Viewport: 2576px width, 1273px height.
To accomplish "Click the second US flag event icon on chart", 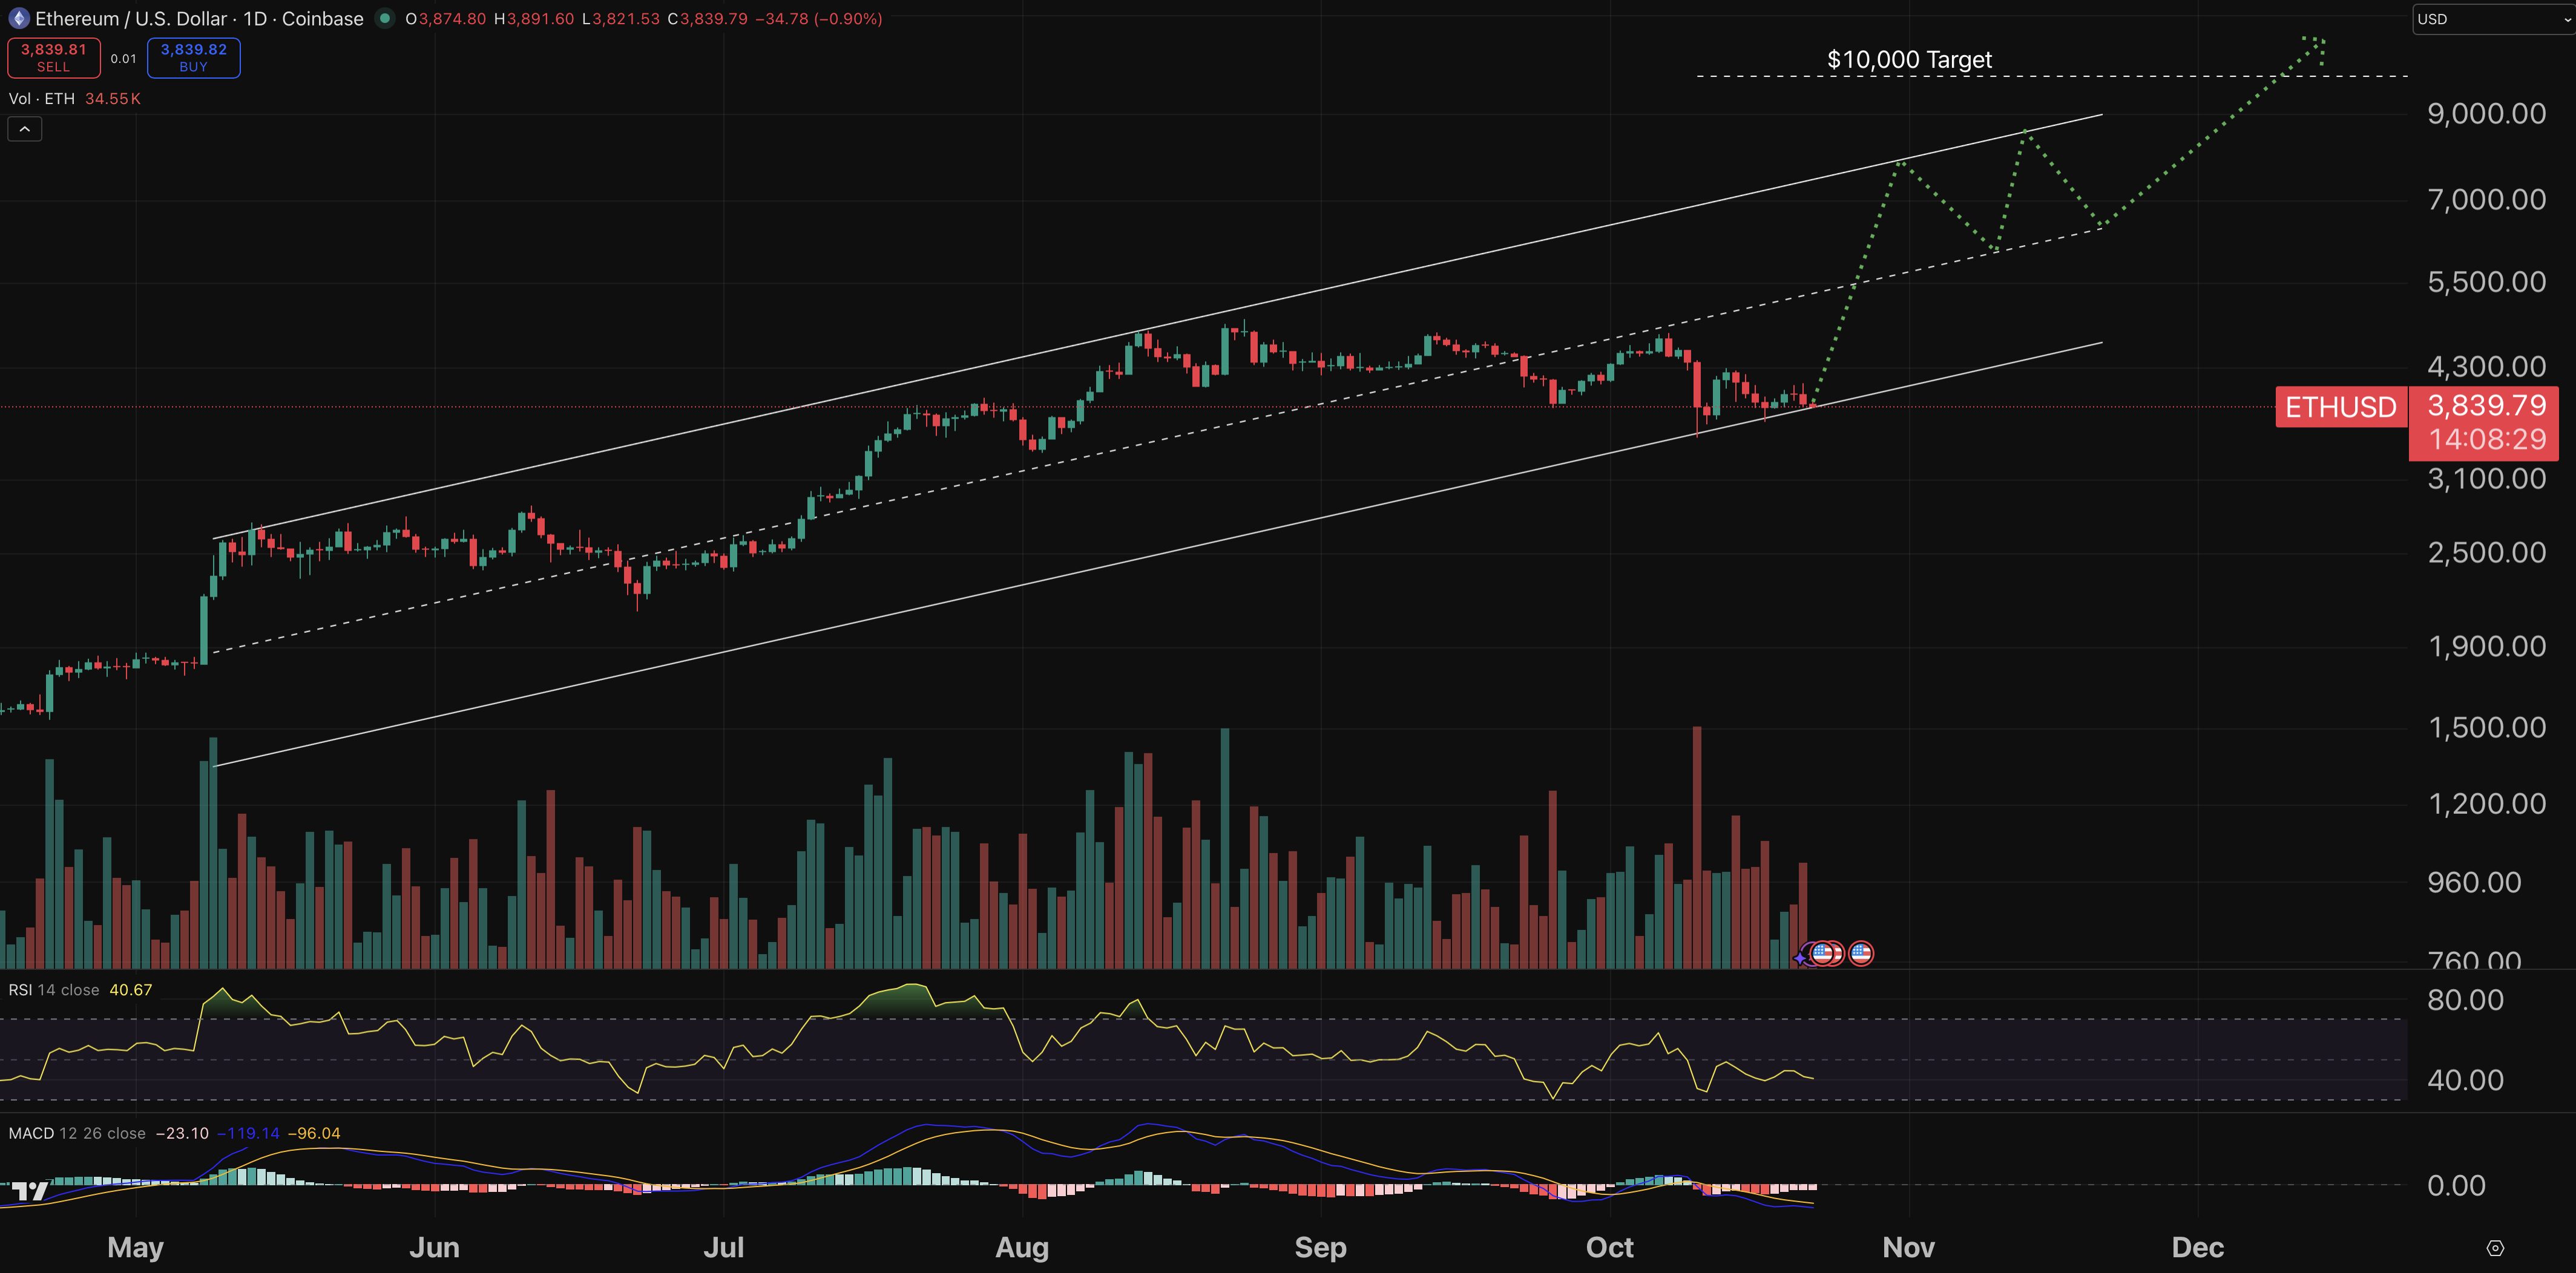I will tap(1861, 954).
